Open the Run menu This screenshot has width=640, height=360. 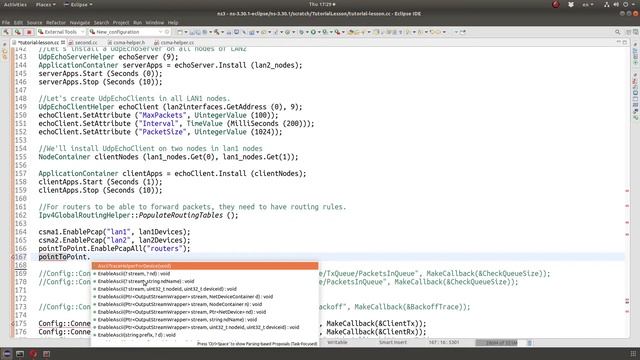(138, 22)
